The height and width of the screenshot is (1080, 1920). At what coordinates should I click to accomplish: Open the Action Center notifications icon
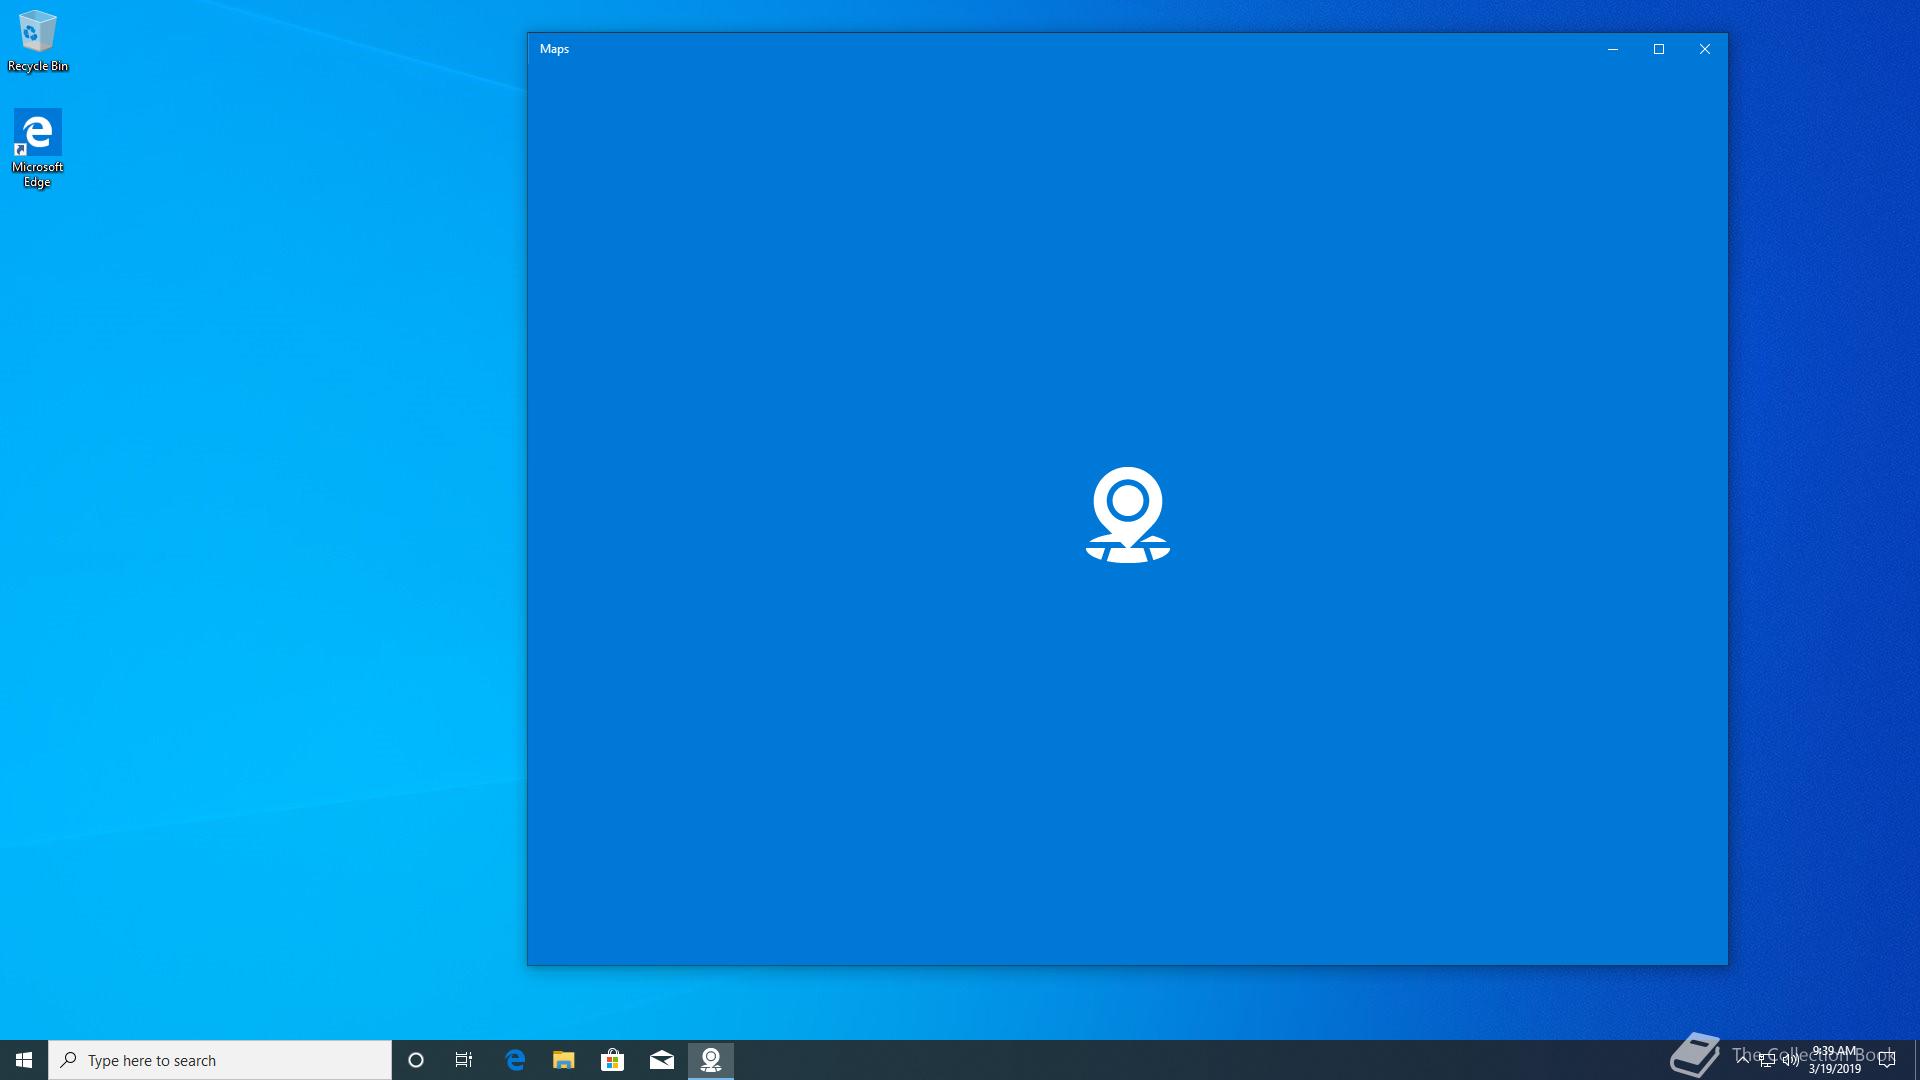(x=1887, y=1060)
